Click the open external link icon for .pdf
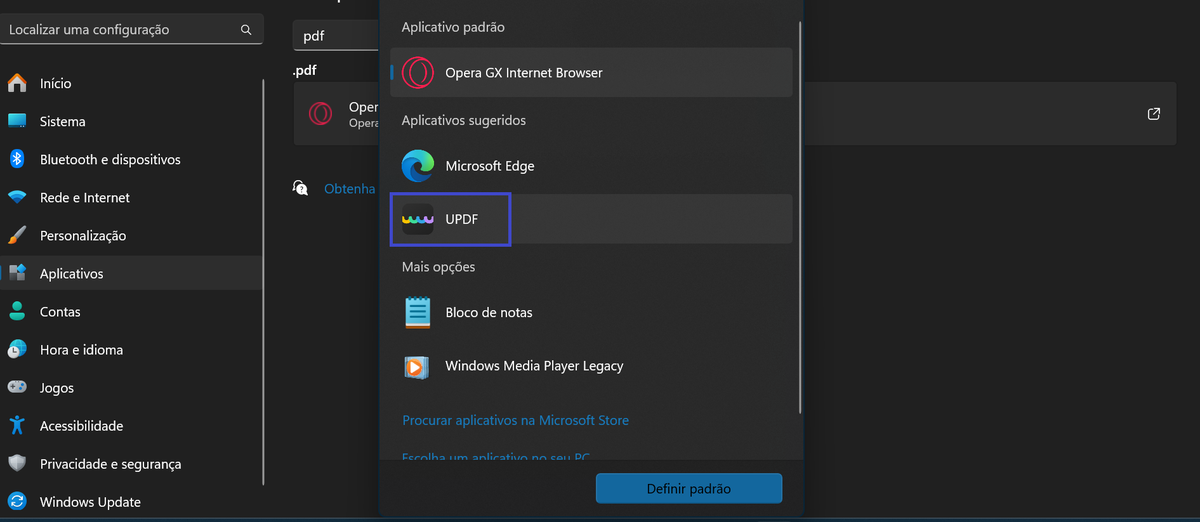Viewport: 1200px width, 522px height. click(1154, 114)
